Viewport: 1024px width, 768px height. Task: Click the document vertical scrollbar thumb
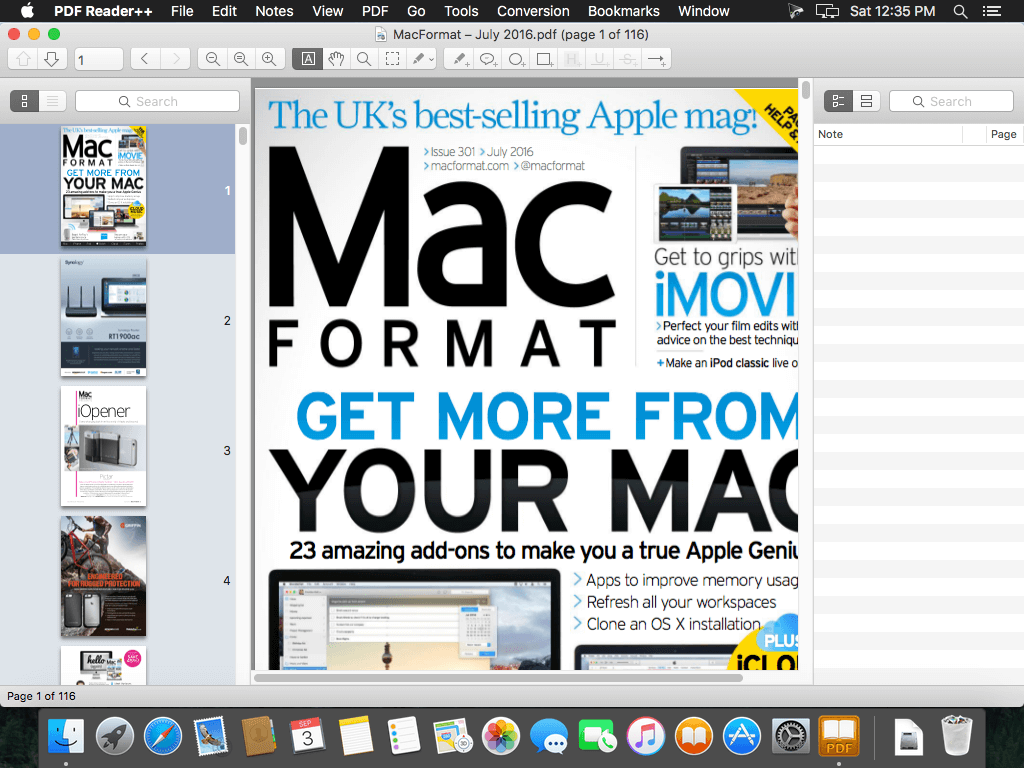tap(806, 89)
